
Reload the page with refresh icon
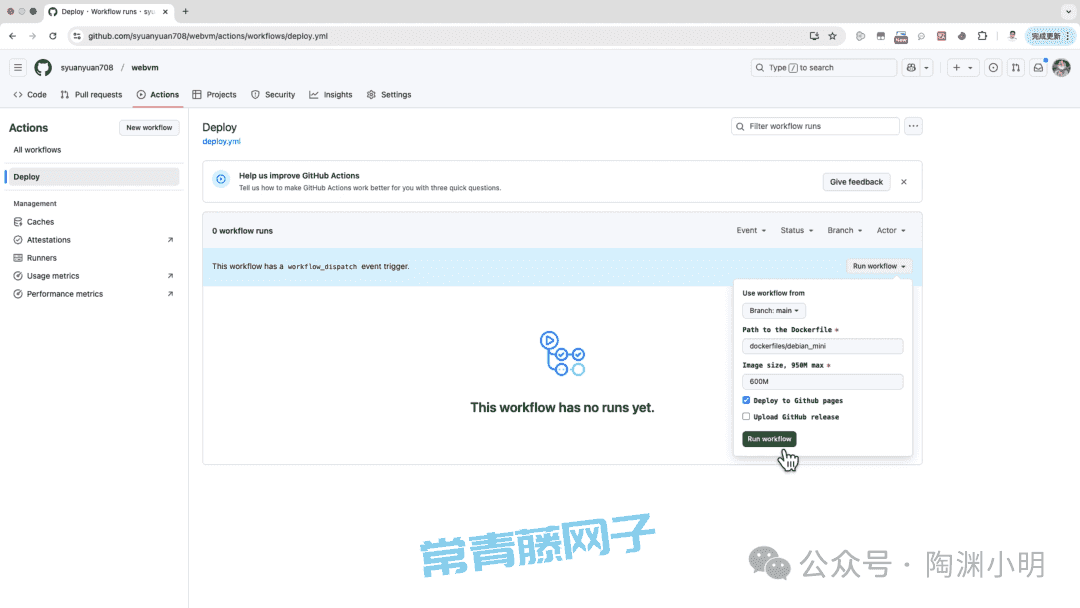coord(52,36)
